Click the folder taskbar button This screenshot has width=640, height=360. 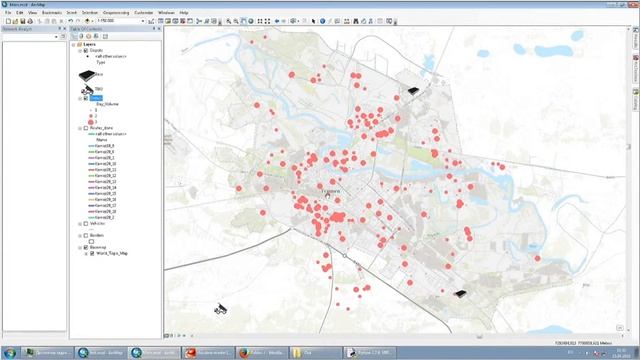pyautogui.click(x=316, y=353)
